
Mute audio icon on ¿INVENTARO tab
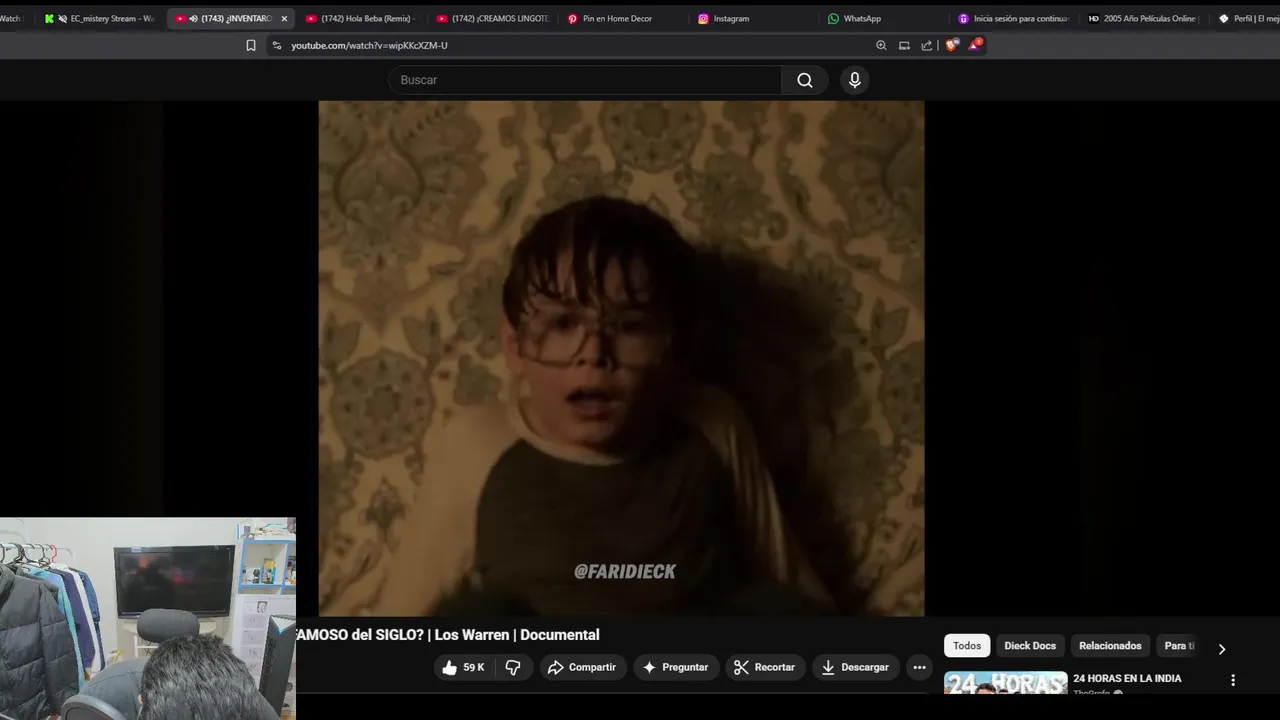point(193,18)
